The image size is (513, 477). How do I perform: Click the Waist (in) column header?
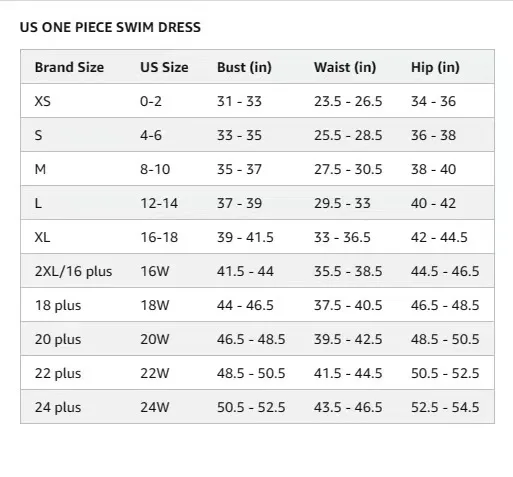(345, 67)
